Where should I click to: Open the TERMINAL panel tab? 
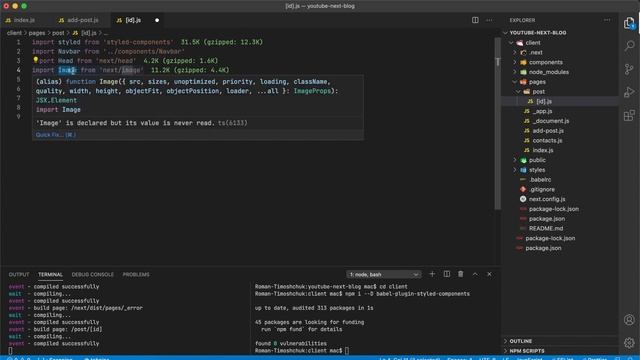(x=50, y=274)
